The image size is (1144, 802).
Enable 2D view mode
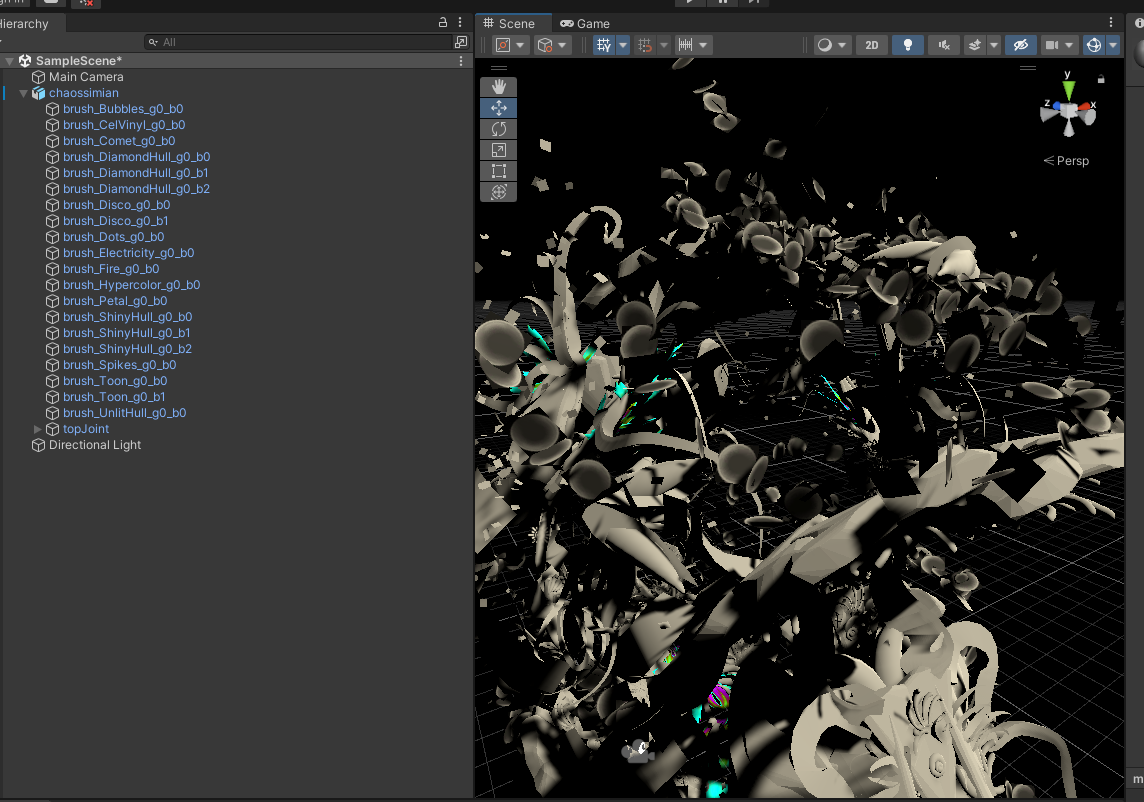[x=871, y=44]
